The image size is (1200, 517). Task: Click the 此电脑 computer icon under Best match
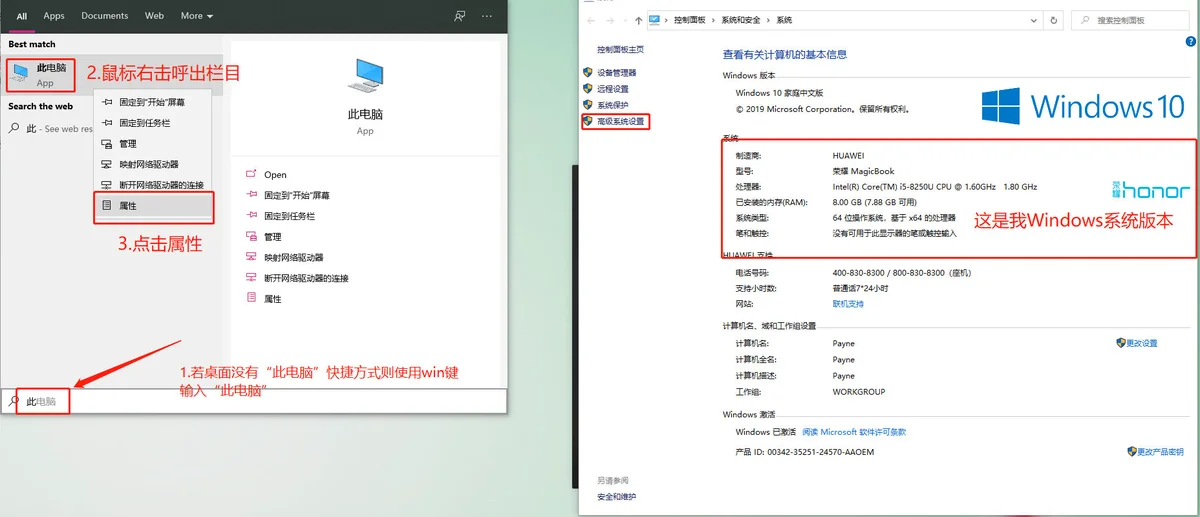pos(21,73)
